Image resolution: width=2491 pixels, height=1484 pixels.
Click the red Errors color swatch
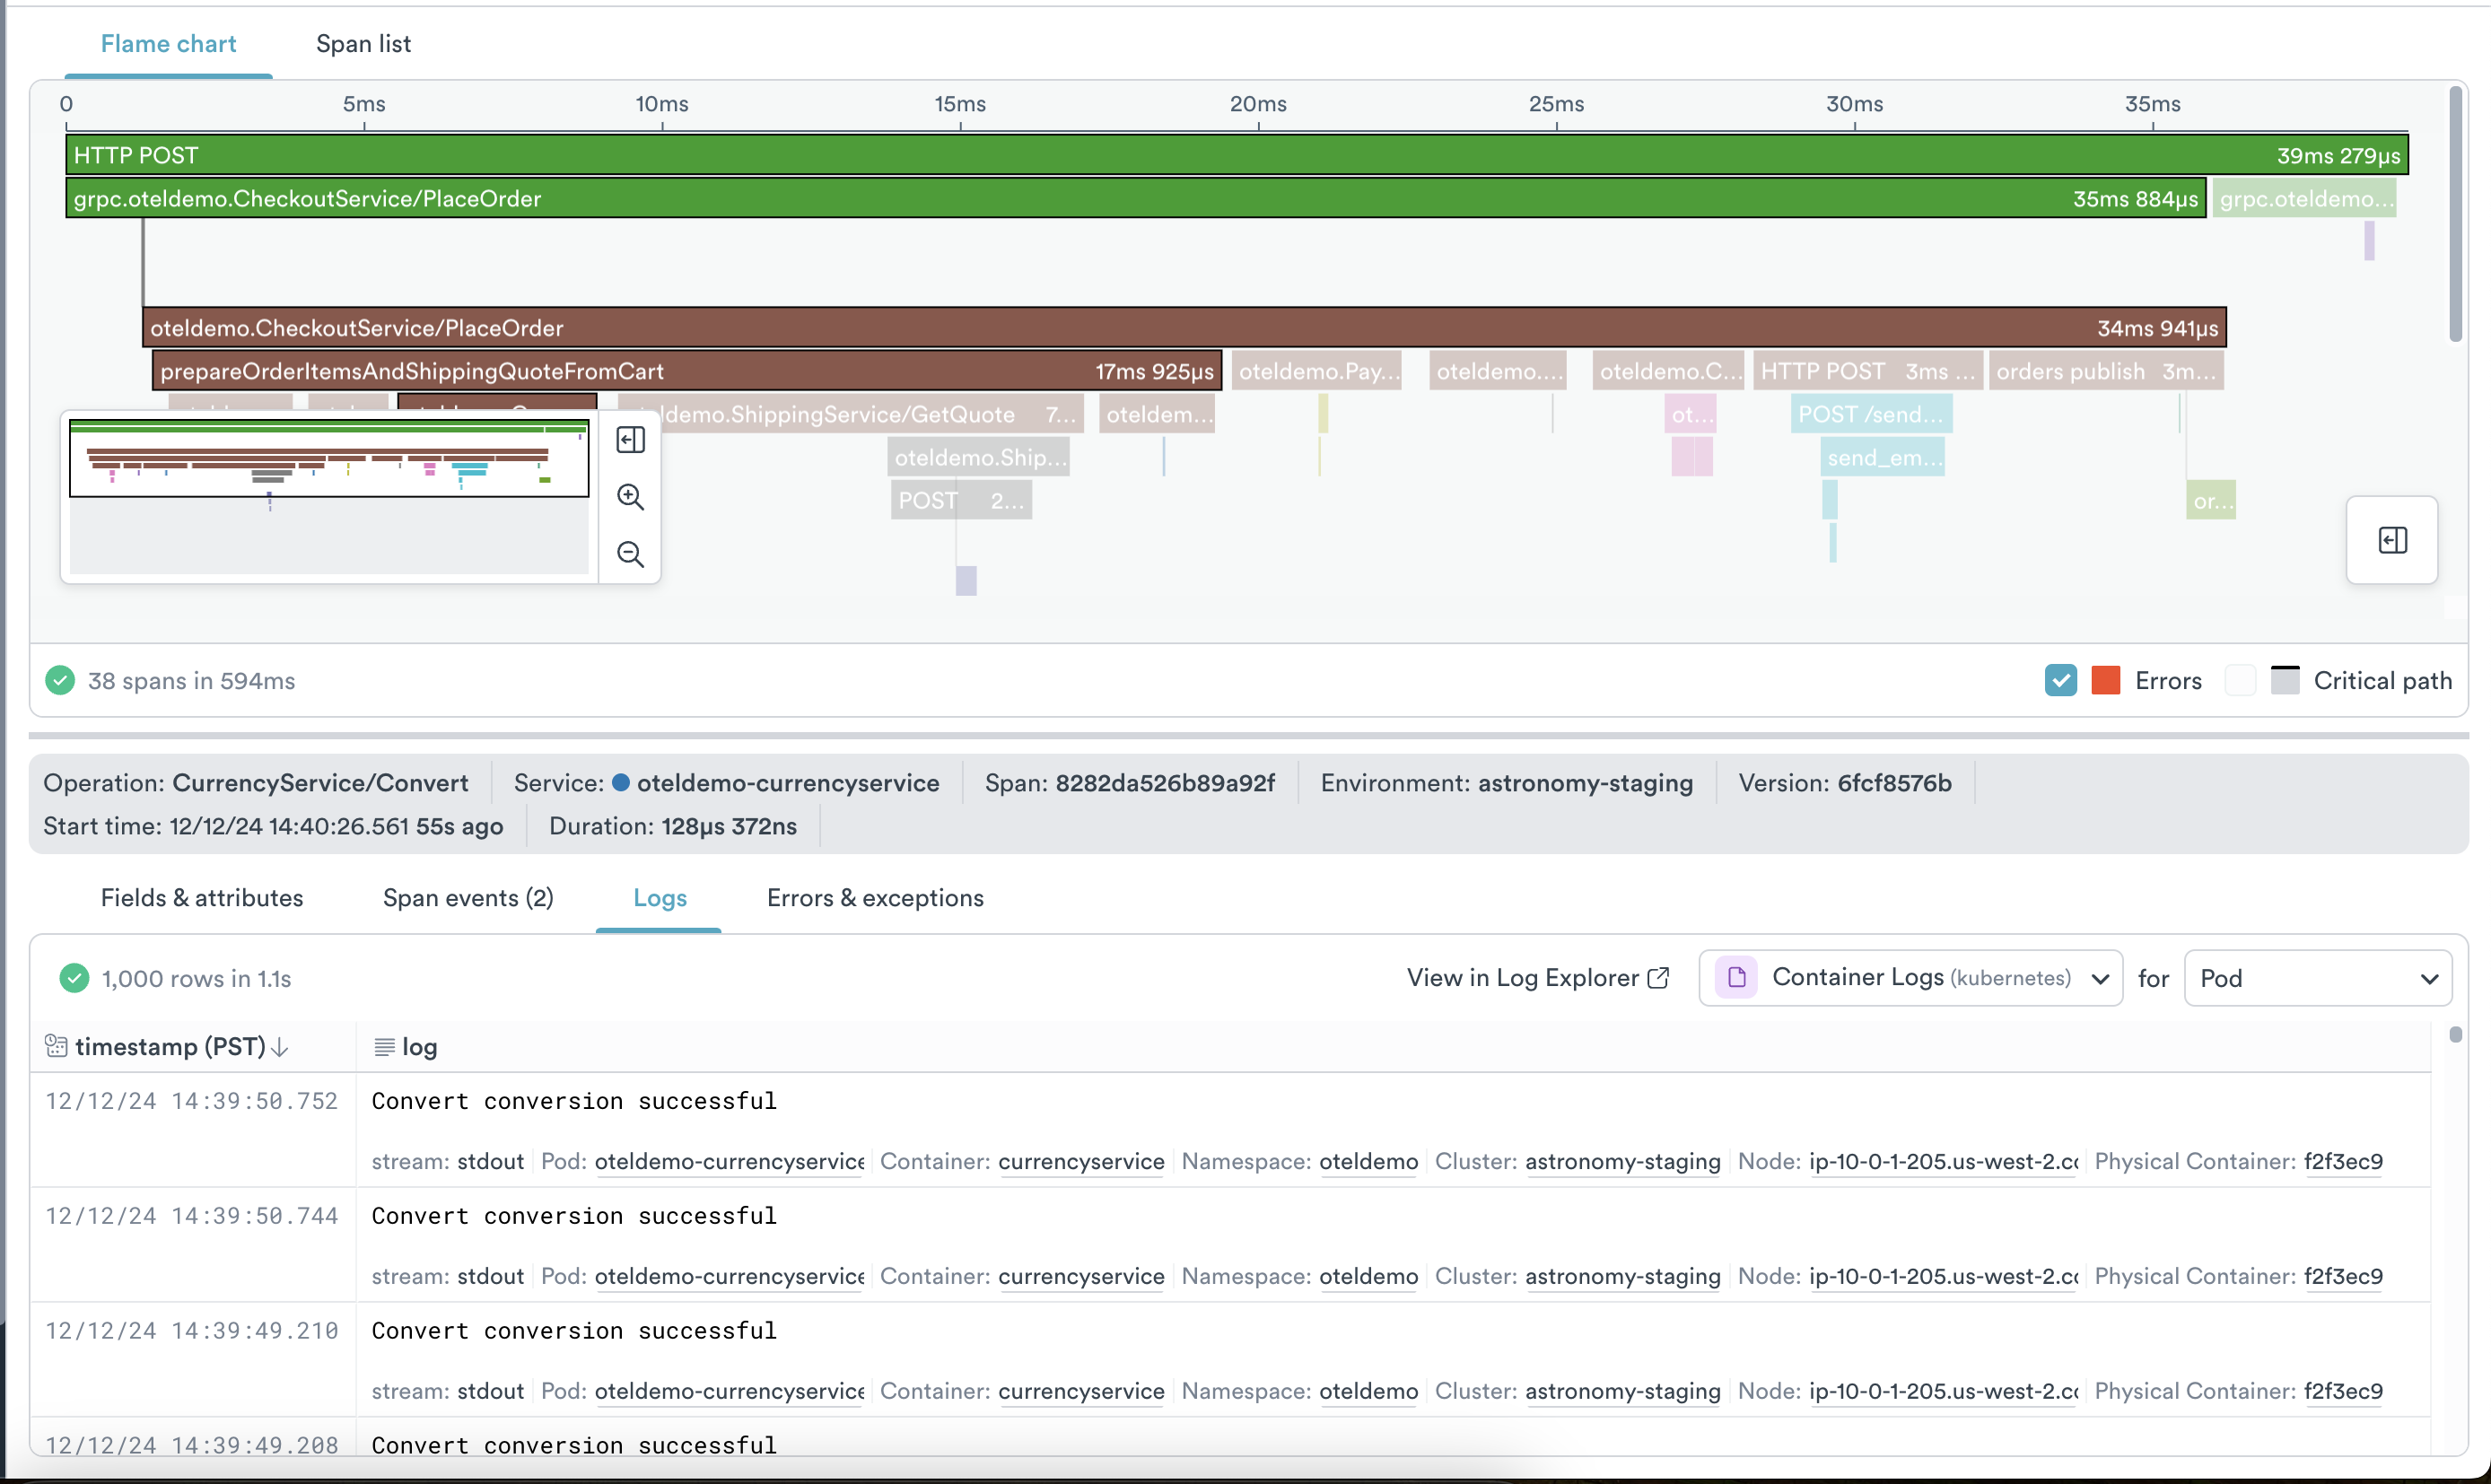tap(2106, 680)
